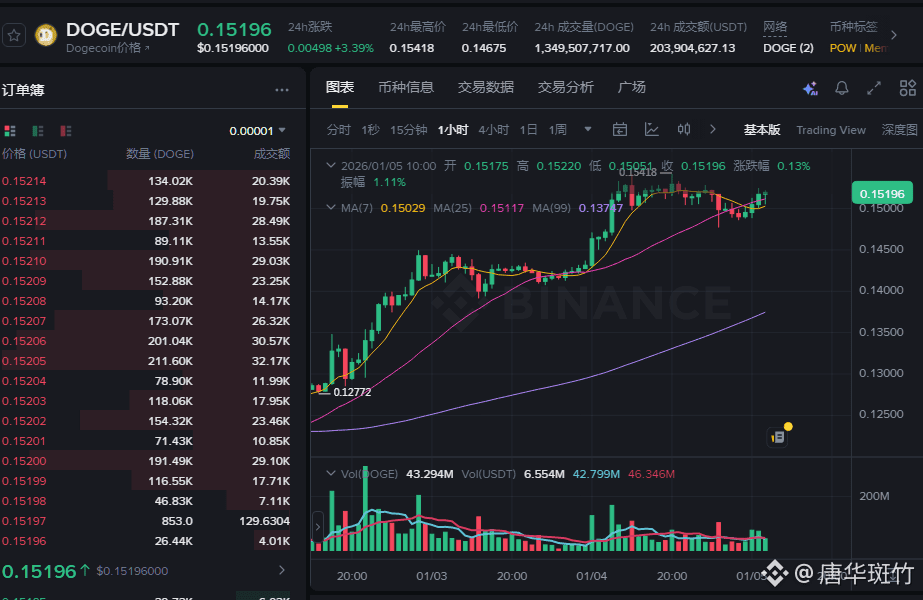Switch to 币种信息 tab
Screen dimensions: 923x600
(x=406, y=88)
